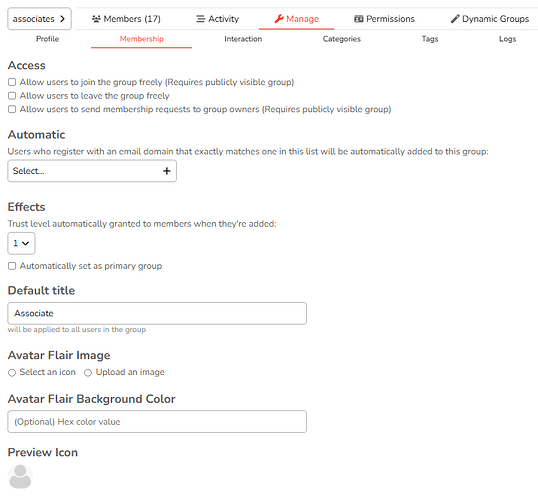The height and width of the screenshot is (500, 538).
Task: Enable allow users to join the group freely
Action: coord(12,82)
